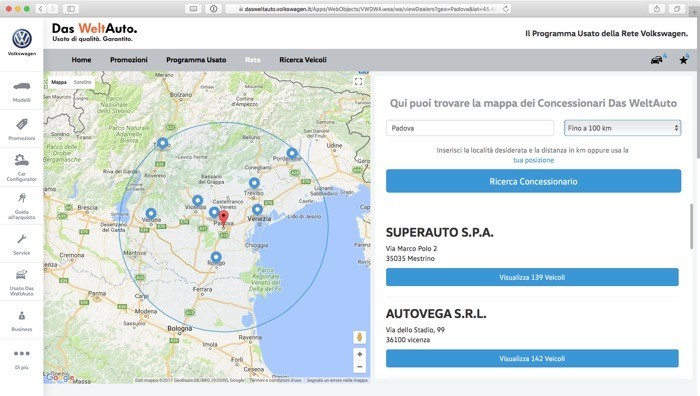Click the favorites star icon in header

click(x=683, y=60)
